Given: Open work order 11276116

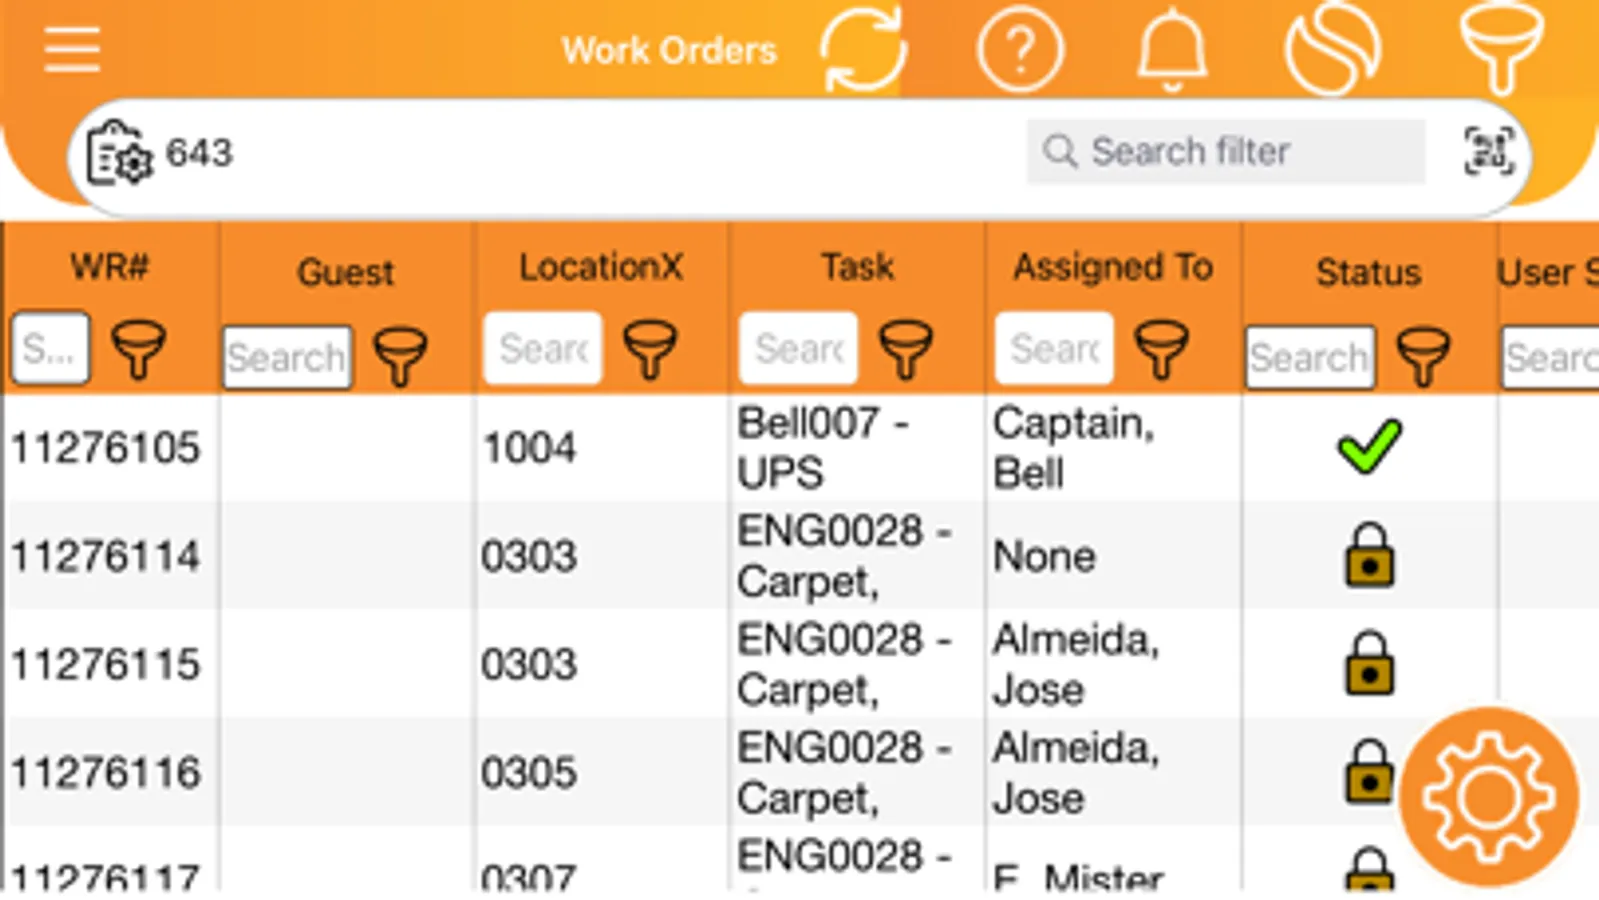Looking at the screenshot, I should pos(106,772).
